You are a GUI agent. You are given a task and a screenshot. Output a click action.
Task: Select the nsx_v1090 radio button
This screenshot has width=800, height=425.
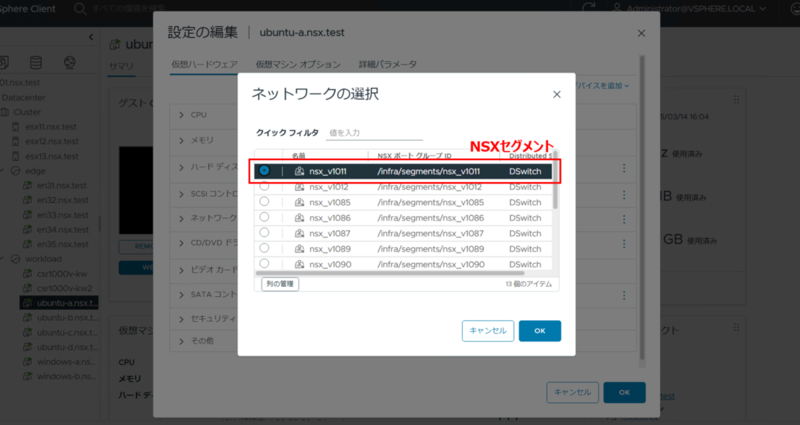tap(264, 264)
